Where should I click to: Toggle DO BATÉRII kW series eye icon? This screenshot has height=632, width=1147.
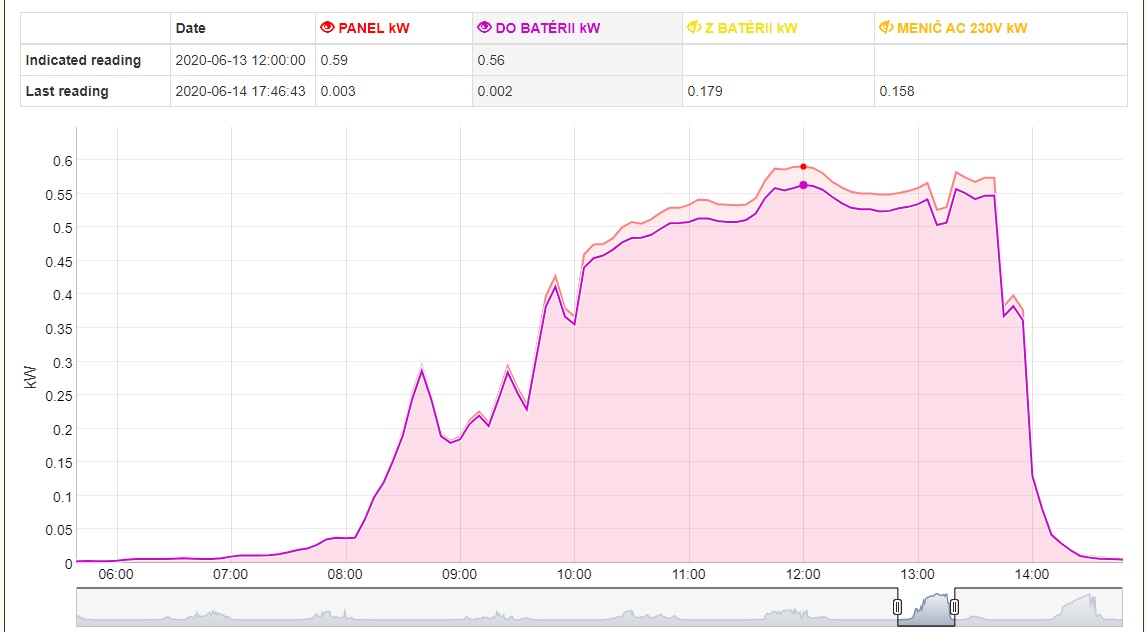tap(484, 28)
